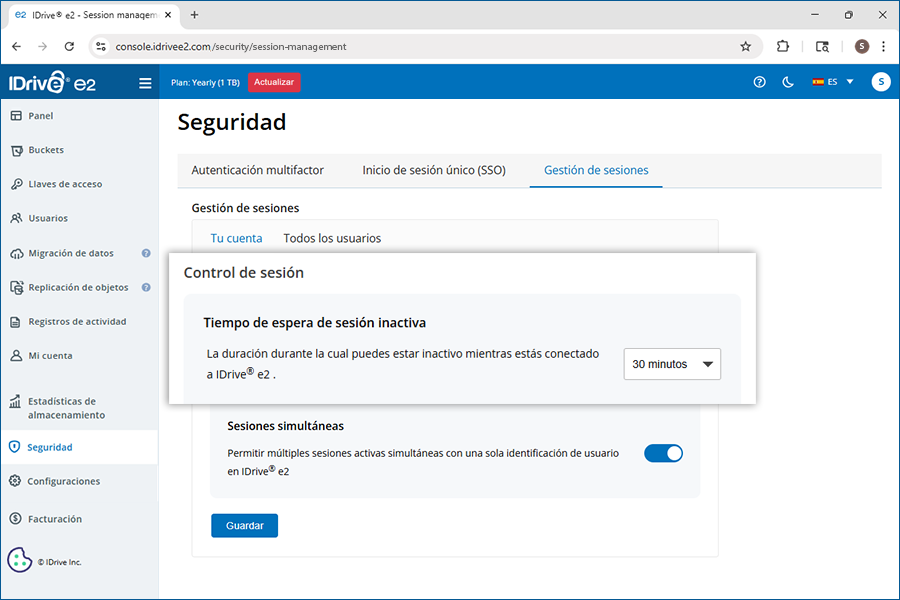Open Configuraciones in the sidebar

tap(64, 481)
